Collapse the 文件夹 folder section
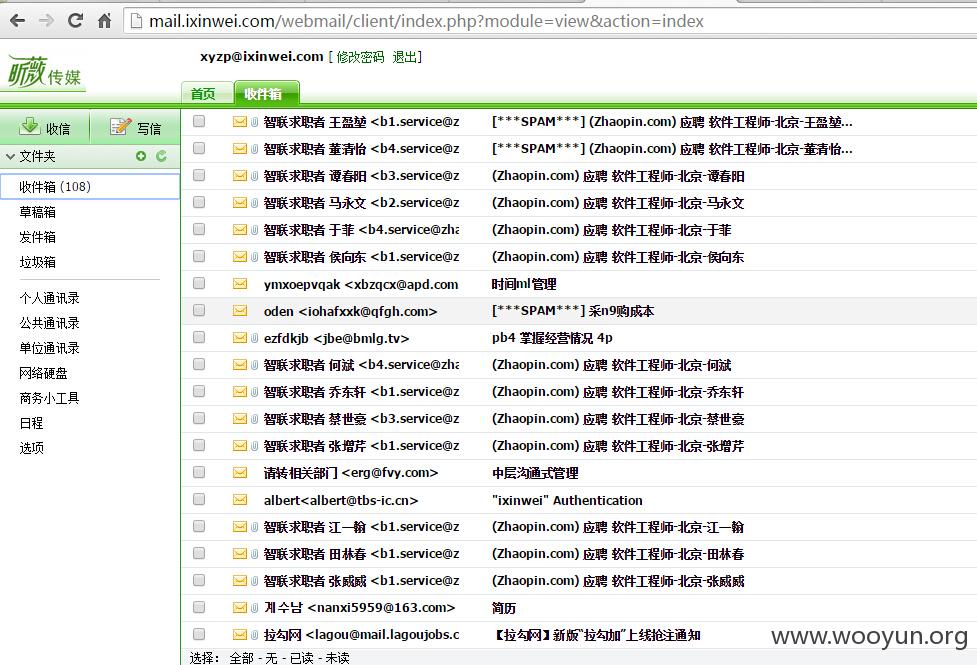Screen dimensions: 977x665 tap(10, 156)
